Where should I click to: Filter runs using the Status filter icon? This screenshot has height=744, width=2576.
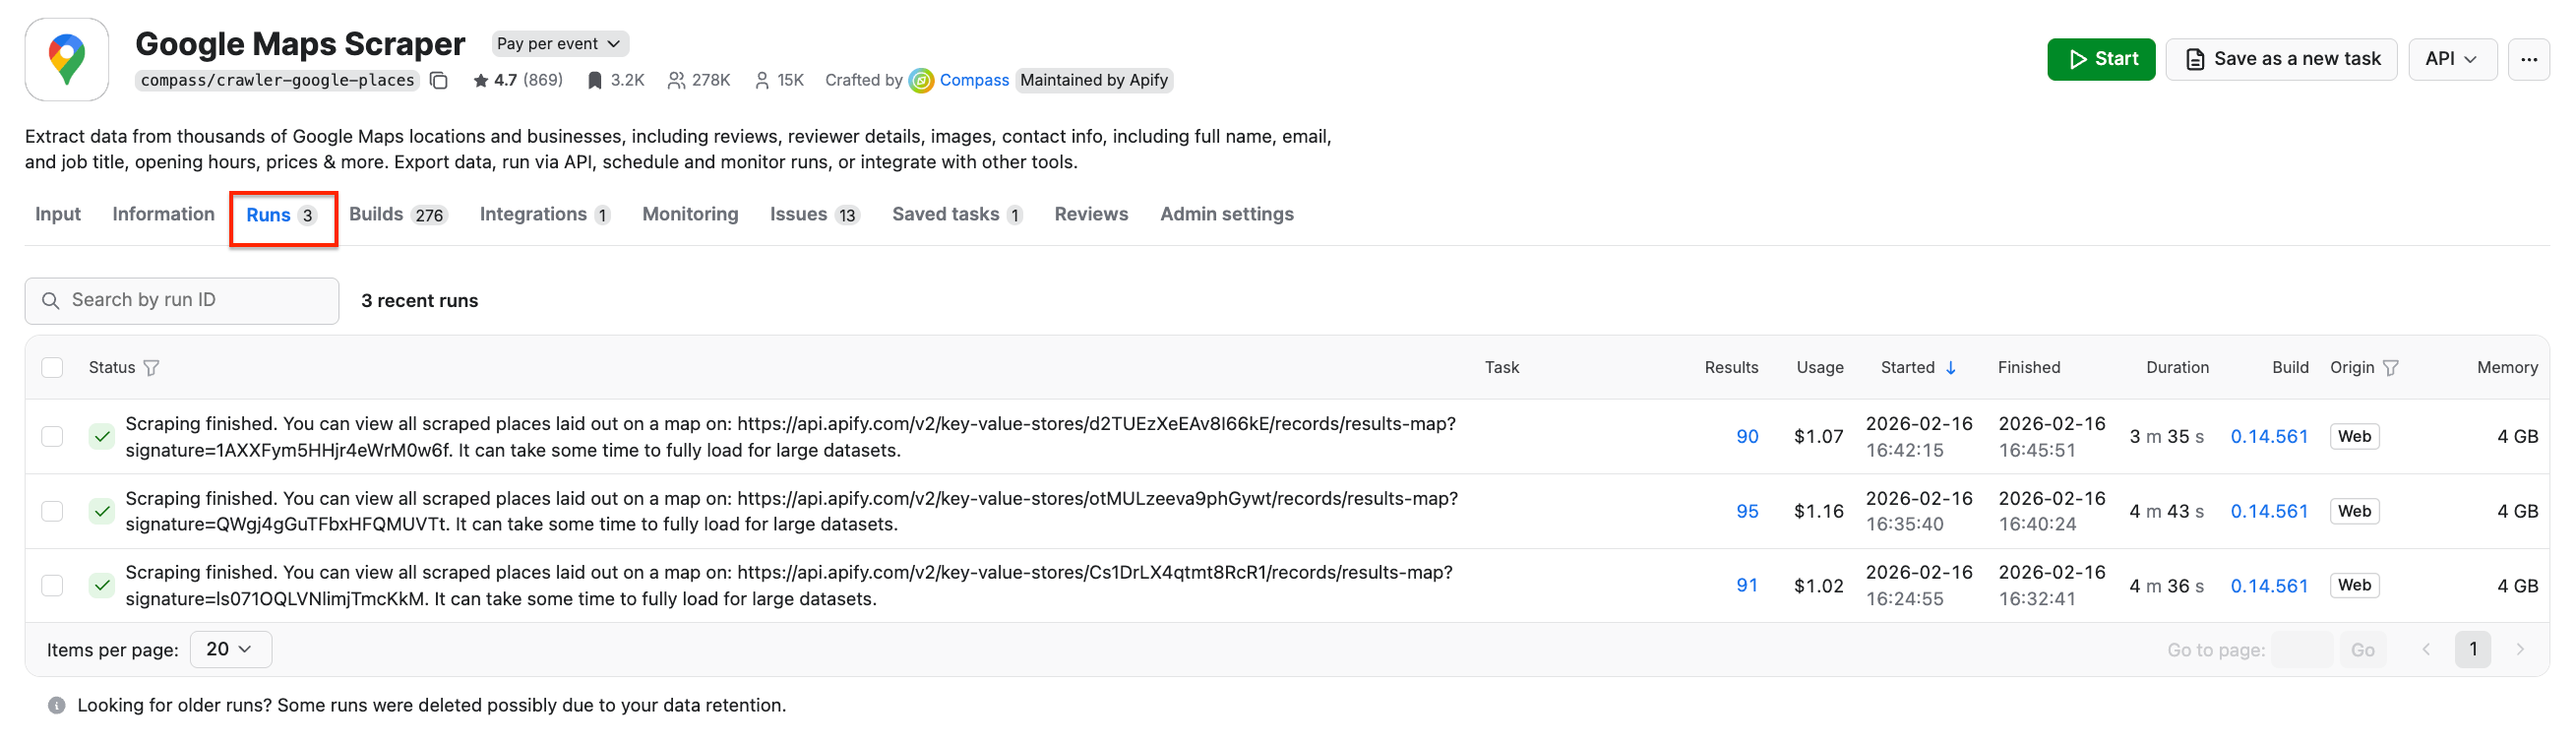(151, 368)
